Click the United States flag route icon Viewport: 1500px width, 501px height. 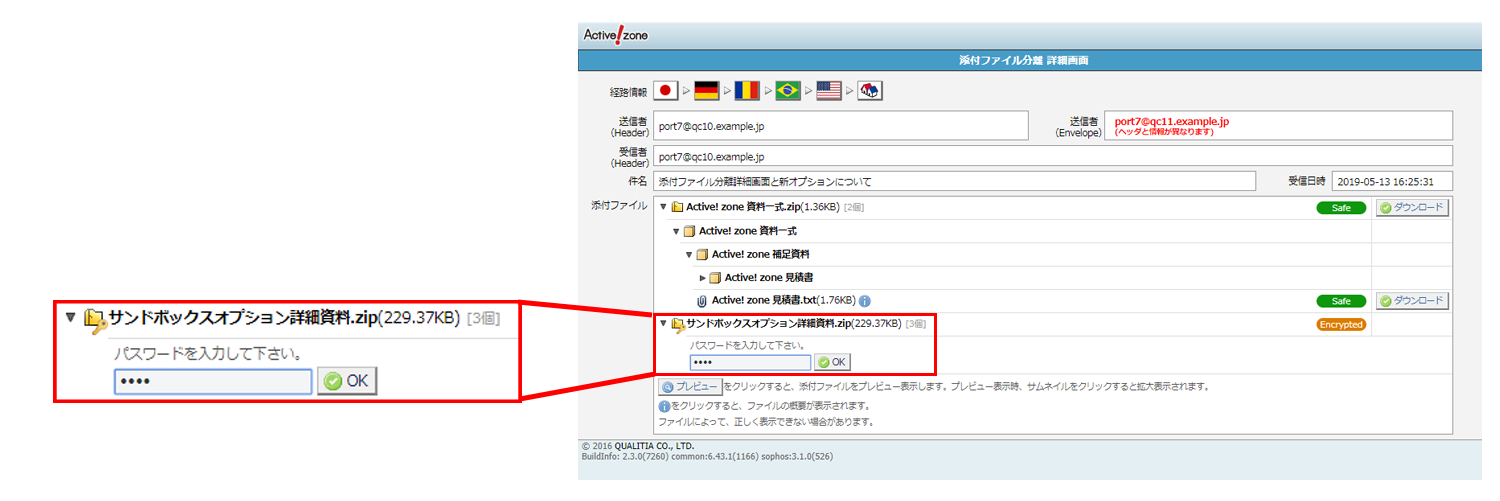(x=828, y=91)
